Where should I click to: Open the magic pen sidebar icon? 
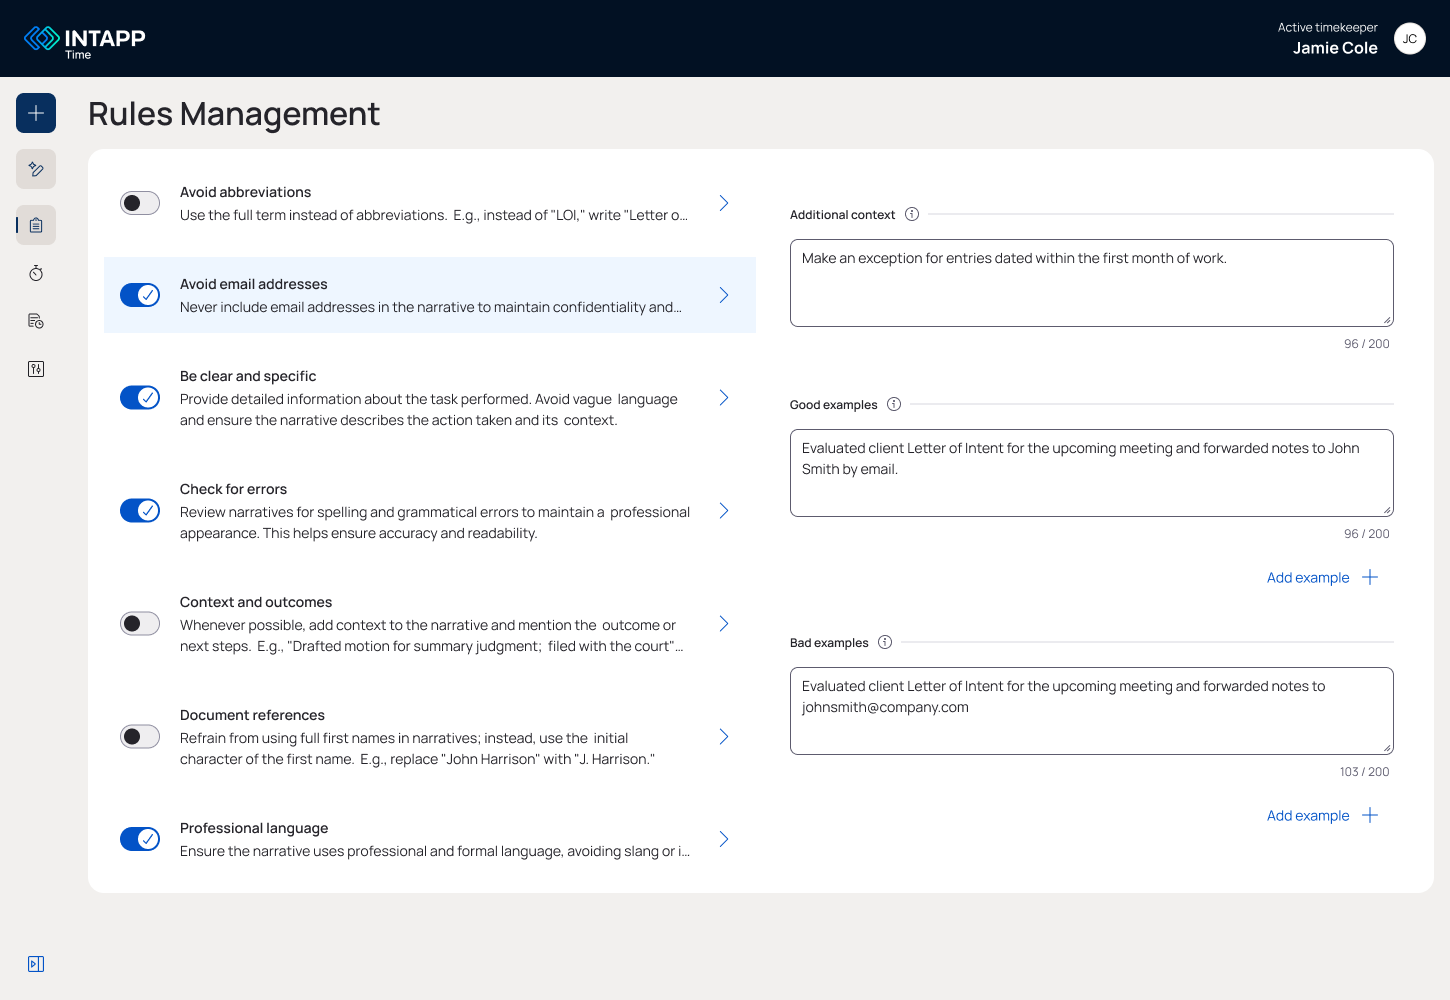point(36,169)
